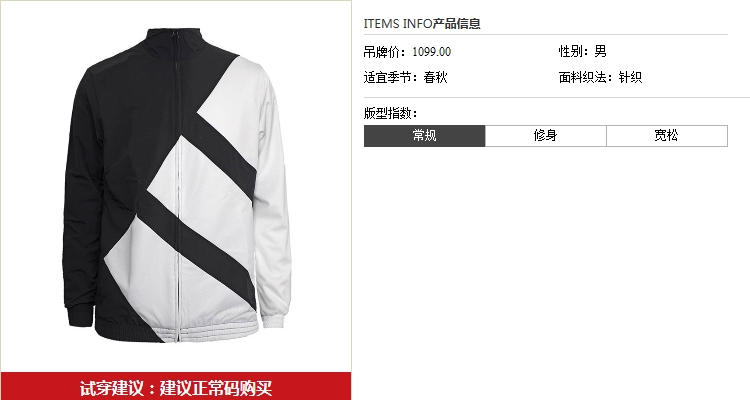Select the 修身 fit option
This screenshot has height=400, width=750.
(x=546, y=136)
